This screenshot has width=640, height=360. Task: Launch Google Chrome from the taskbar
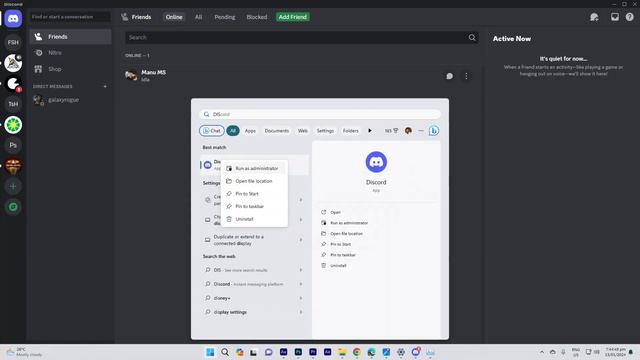click(357, 352)
